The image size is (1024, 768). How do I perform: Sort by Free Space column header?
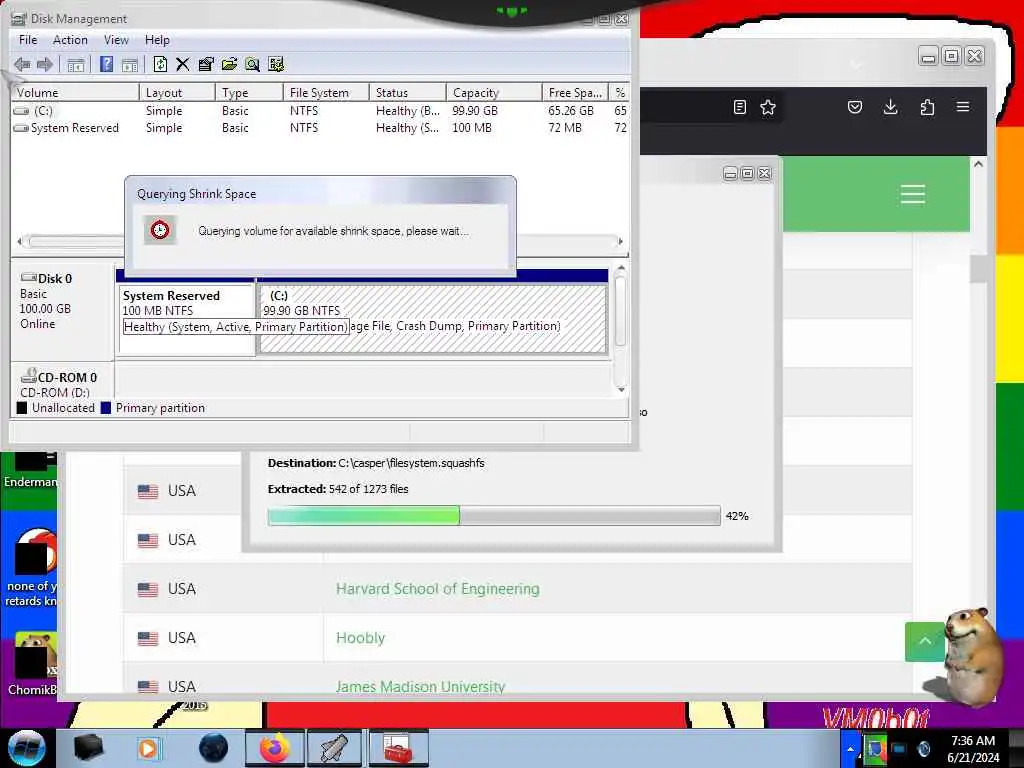click(575, 93)
